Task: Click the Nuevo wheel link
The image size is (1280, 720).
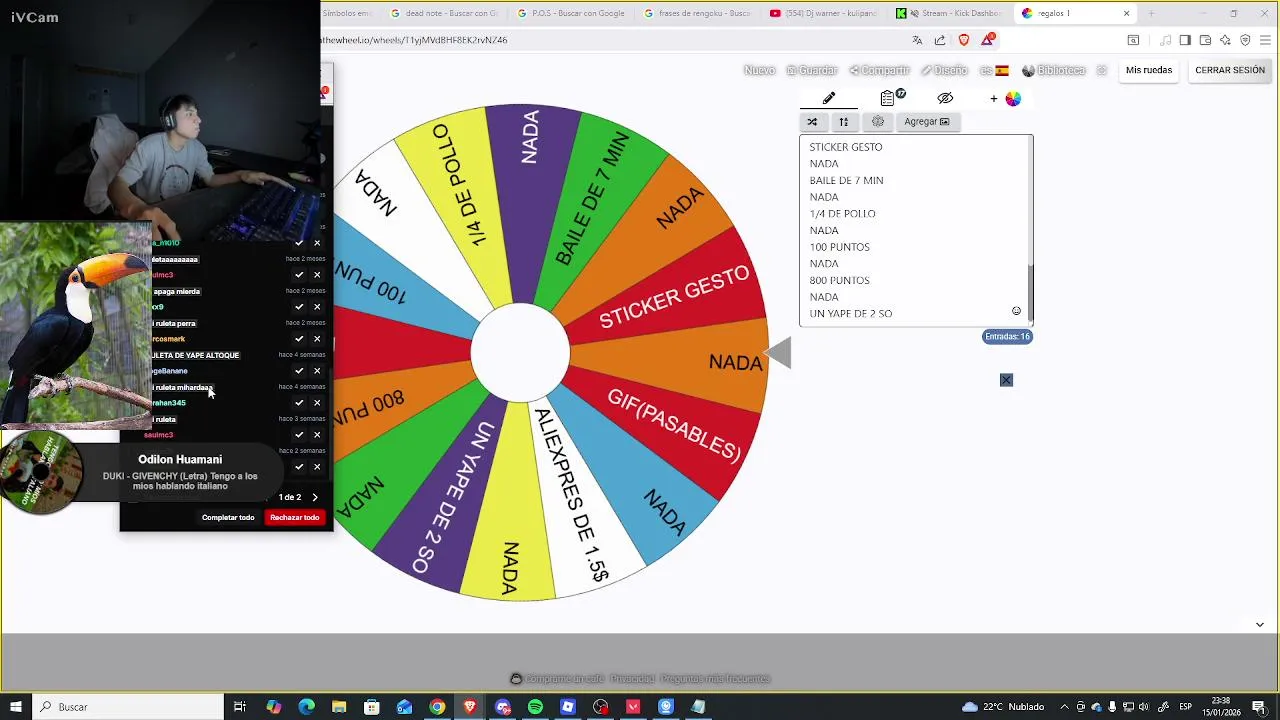Action: (759, 70)
